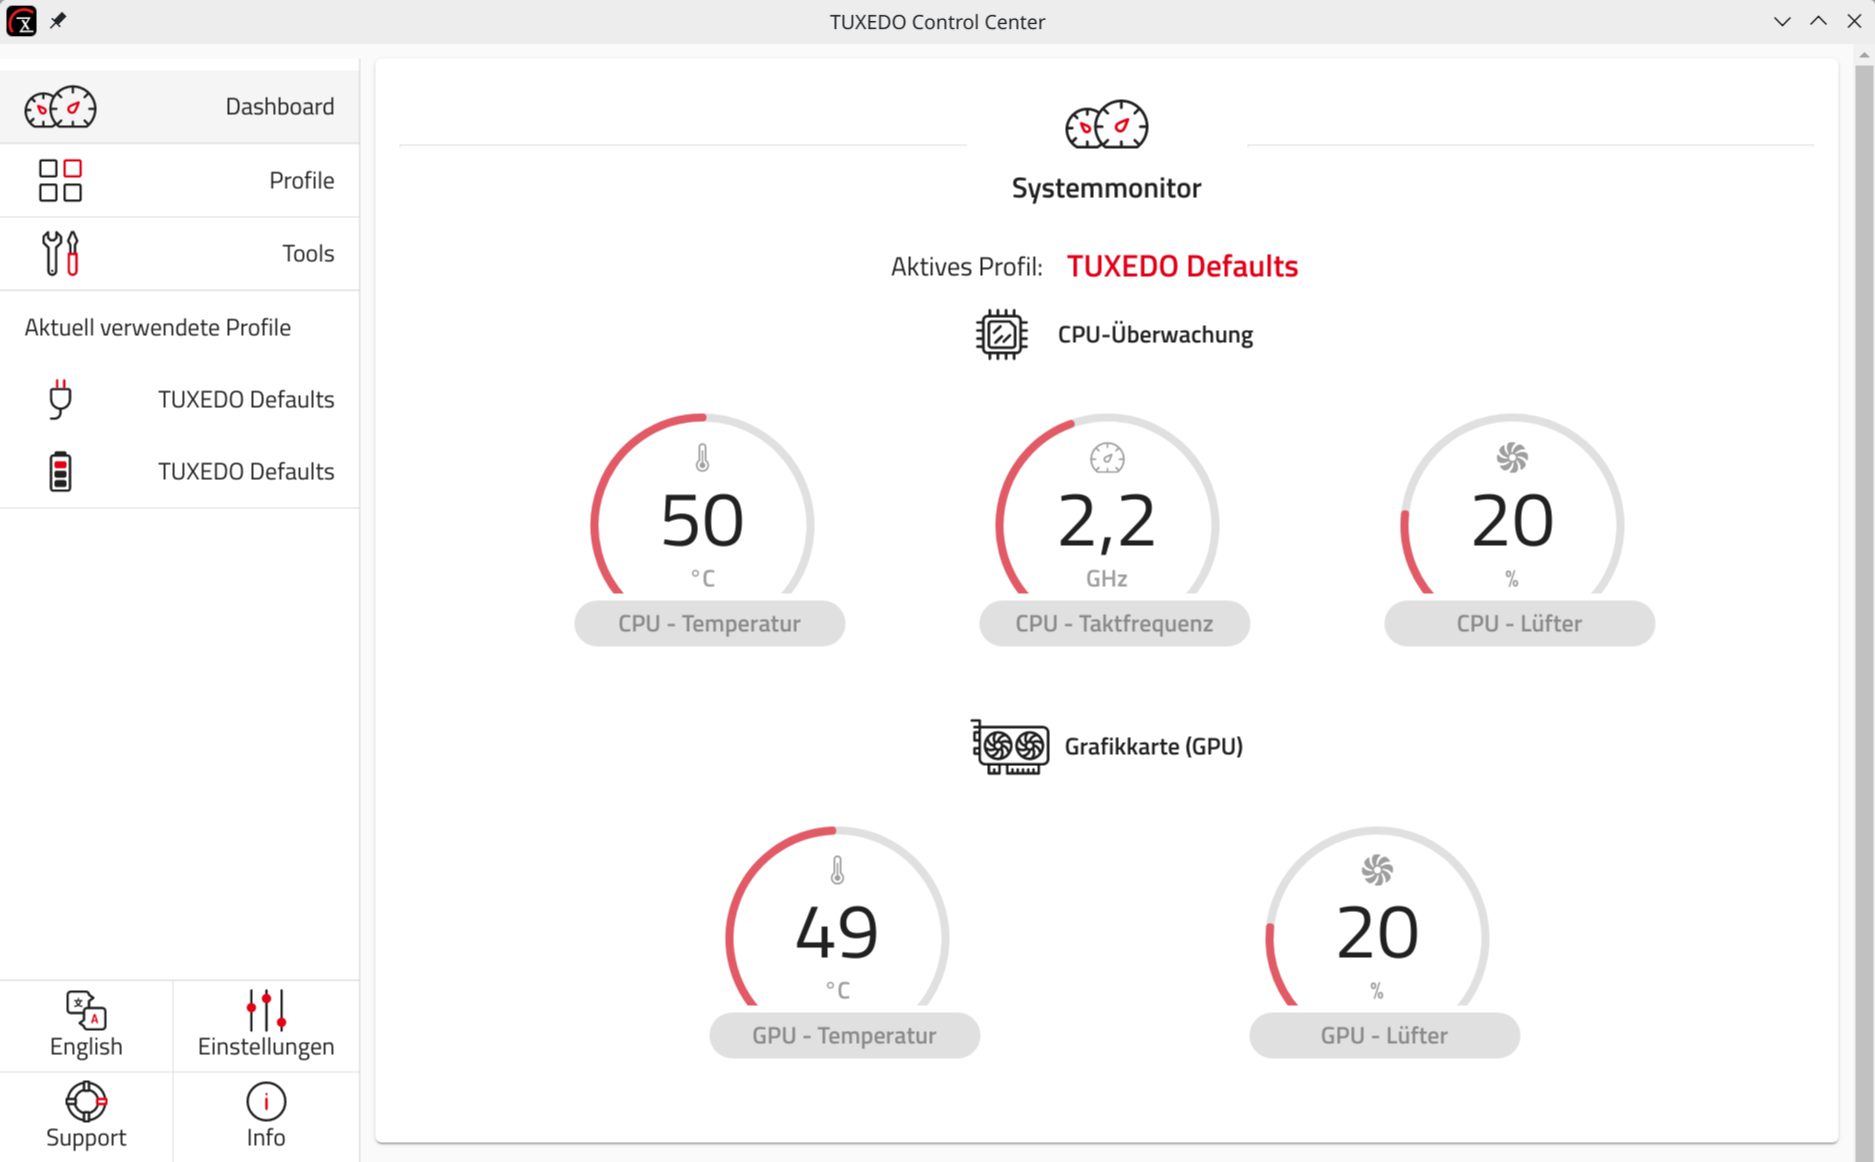Open Einstellungen via the sliders icon
Image resolution: width=1875 pixels, height=1162 pixels.
click(x=265, y=1012)
